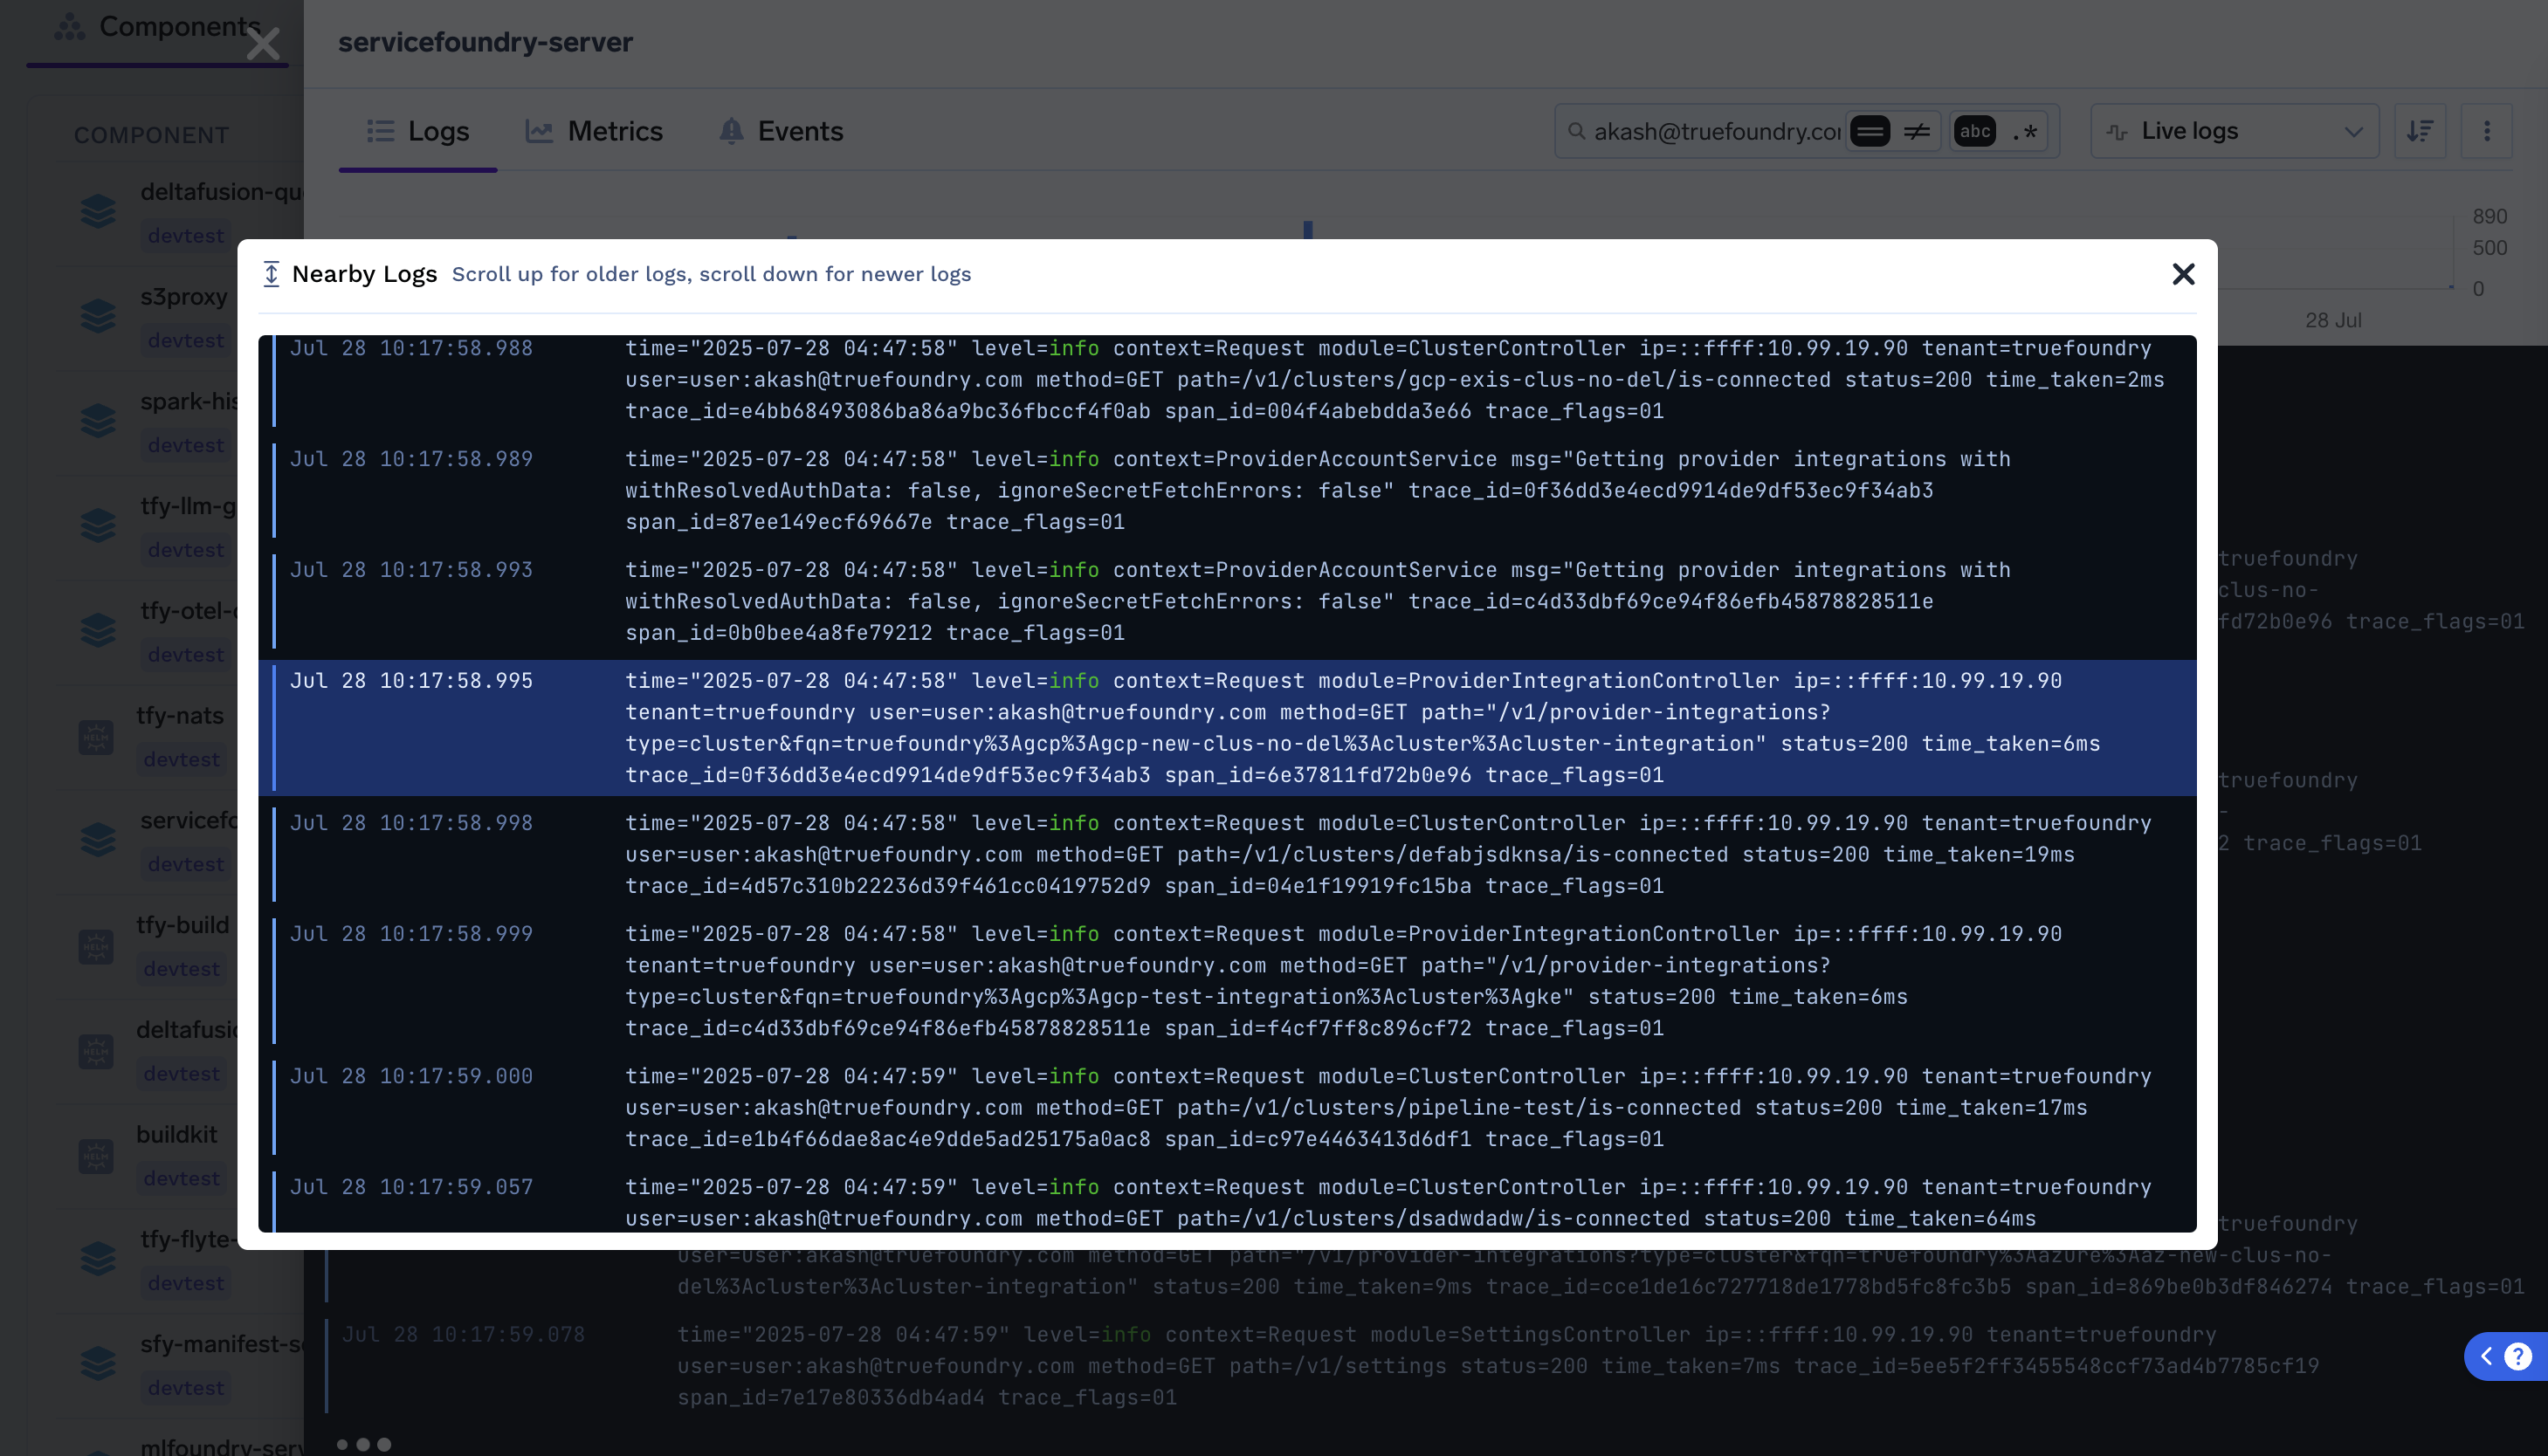Viewport: 2548px width, 1456px height.
Task: Close the side panel with the white X
Action: (x=263, y=44)
